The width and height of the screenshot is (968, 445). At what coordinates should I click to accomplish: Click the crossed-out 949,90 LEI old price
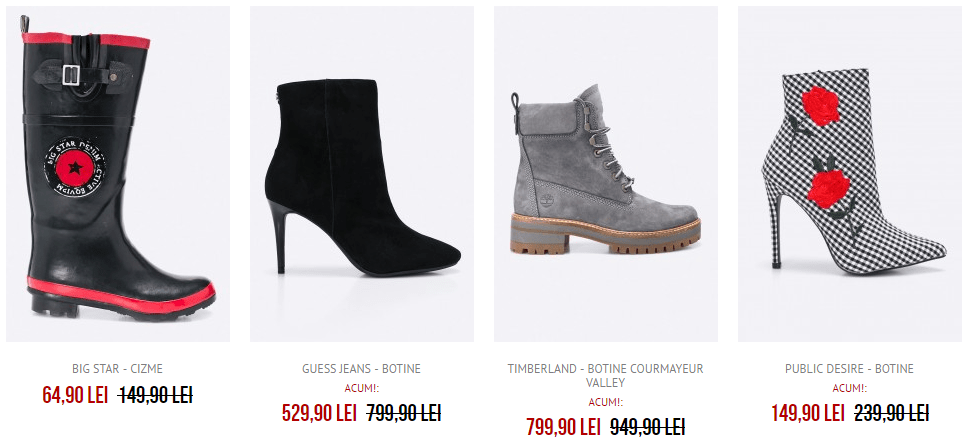[x=648, y=426]
